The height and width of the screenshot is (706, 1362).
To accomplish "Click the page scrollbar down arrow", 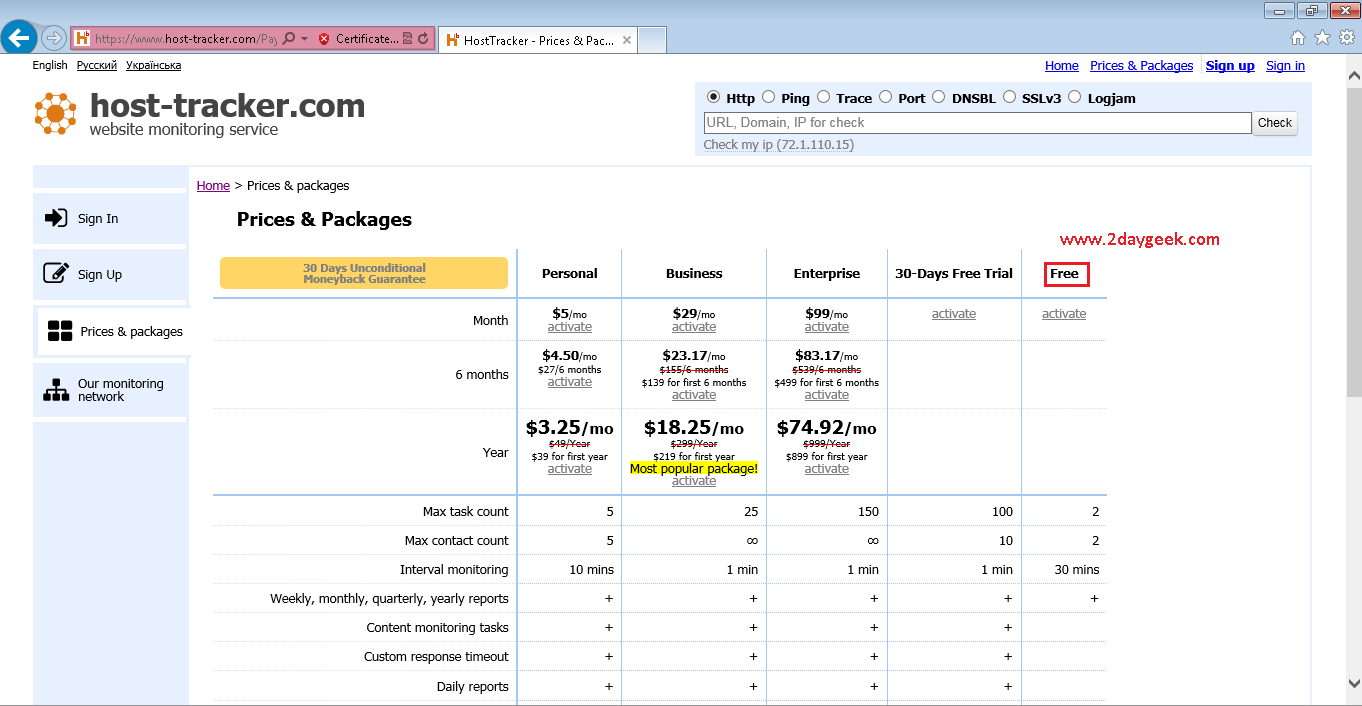I will point(1354,683).
